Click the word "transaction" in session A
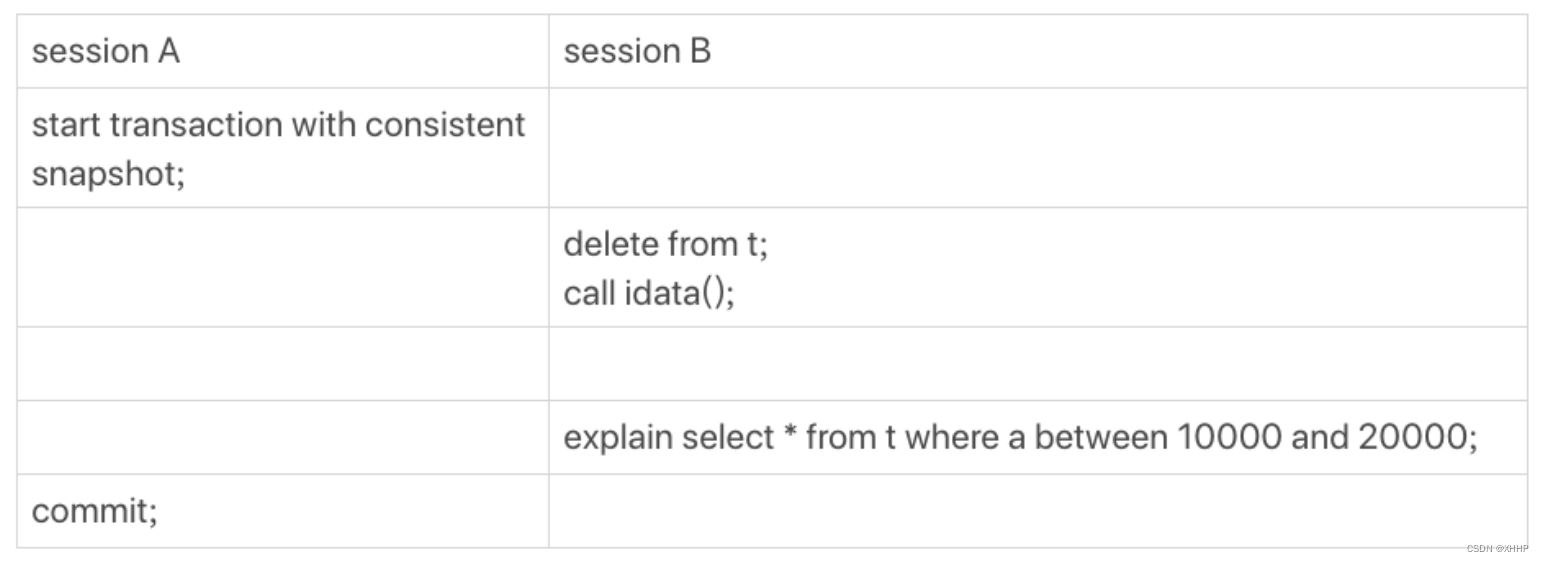1544x562 pixels. (x=196, y=125)
